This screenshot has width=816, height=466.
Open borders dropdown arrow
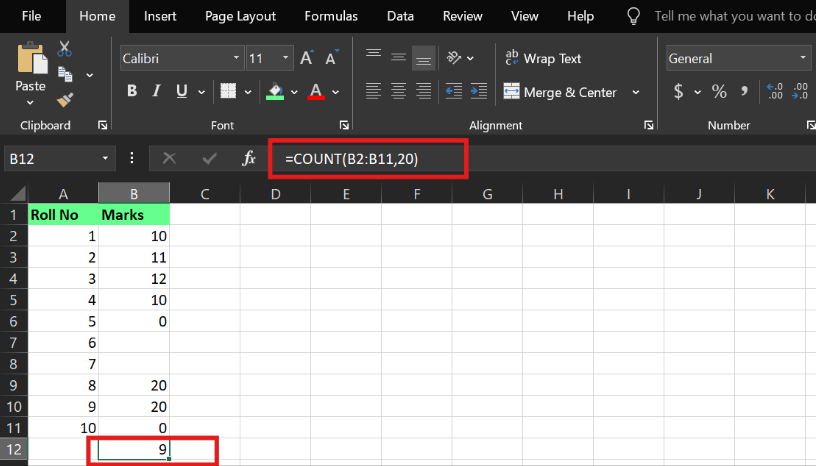click(x=248, y=92)
